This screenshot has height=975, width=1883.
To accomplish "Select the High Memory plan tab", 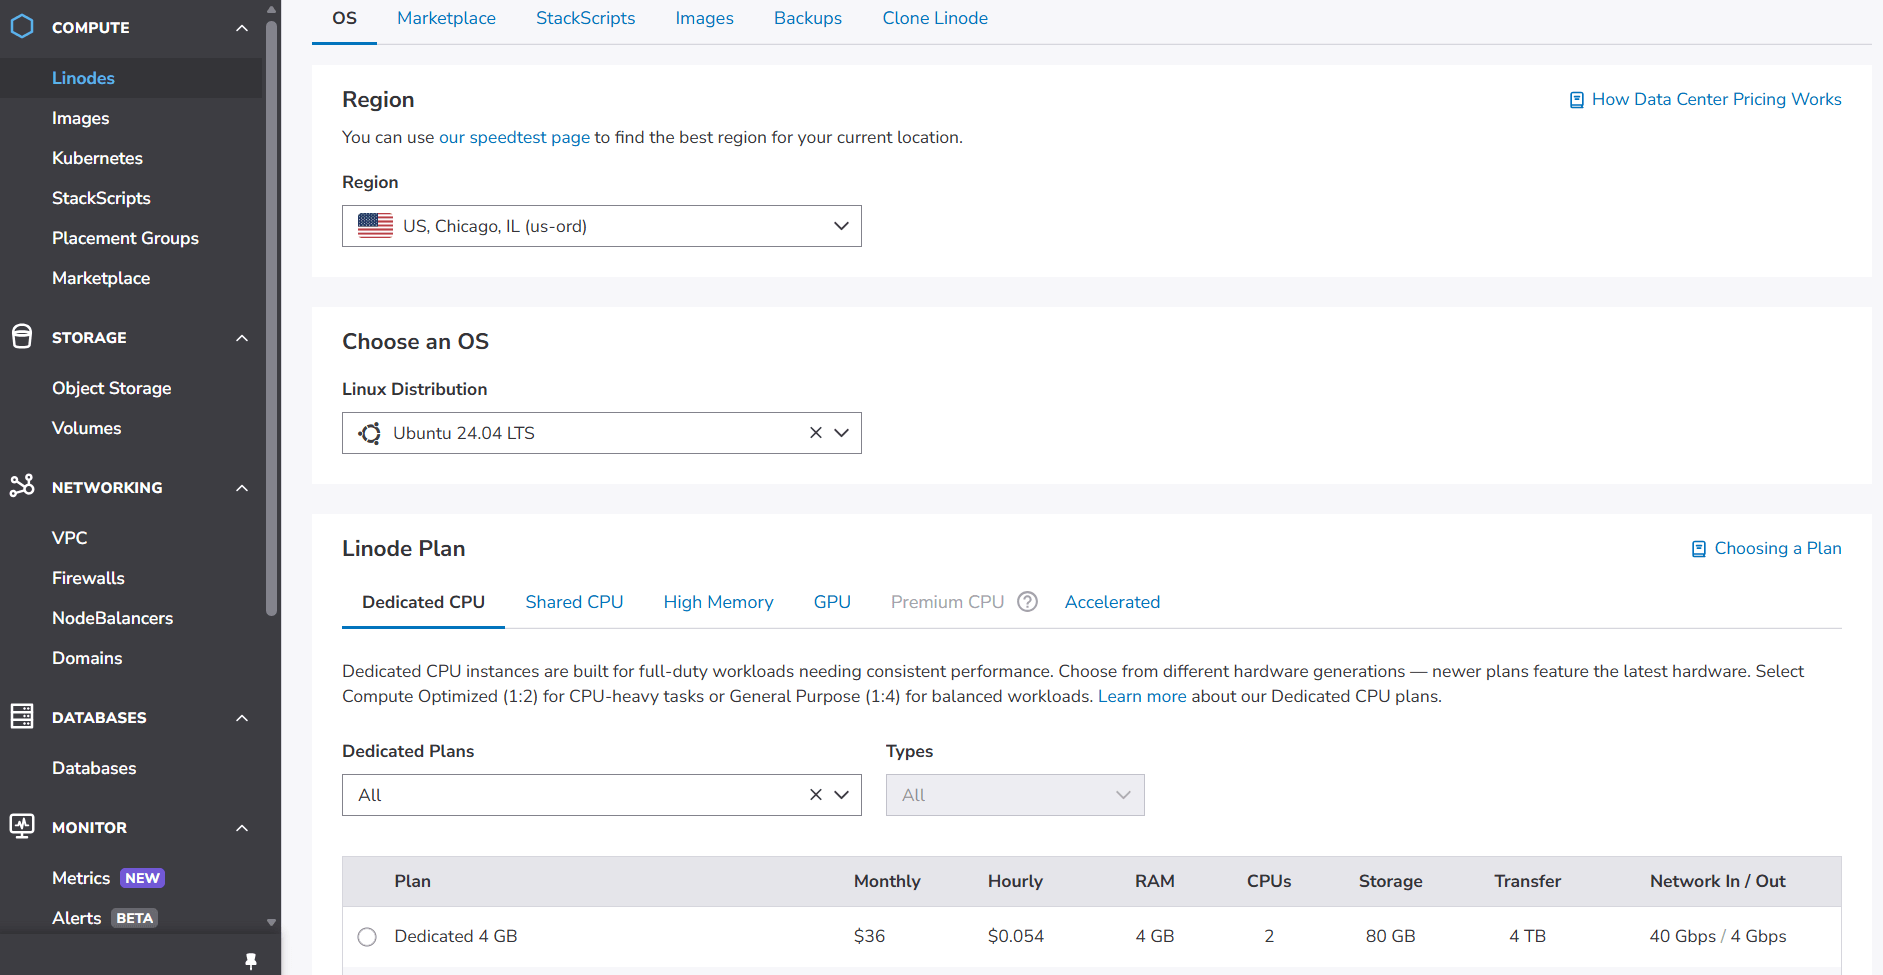I will 718,602.
